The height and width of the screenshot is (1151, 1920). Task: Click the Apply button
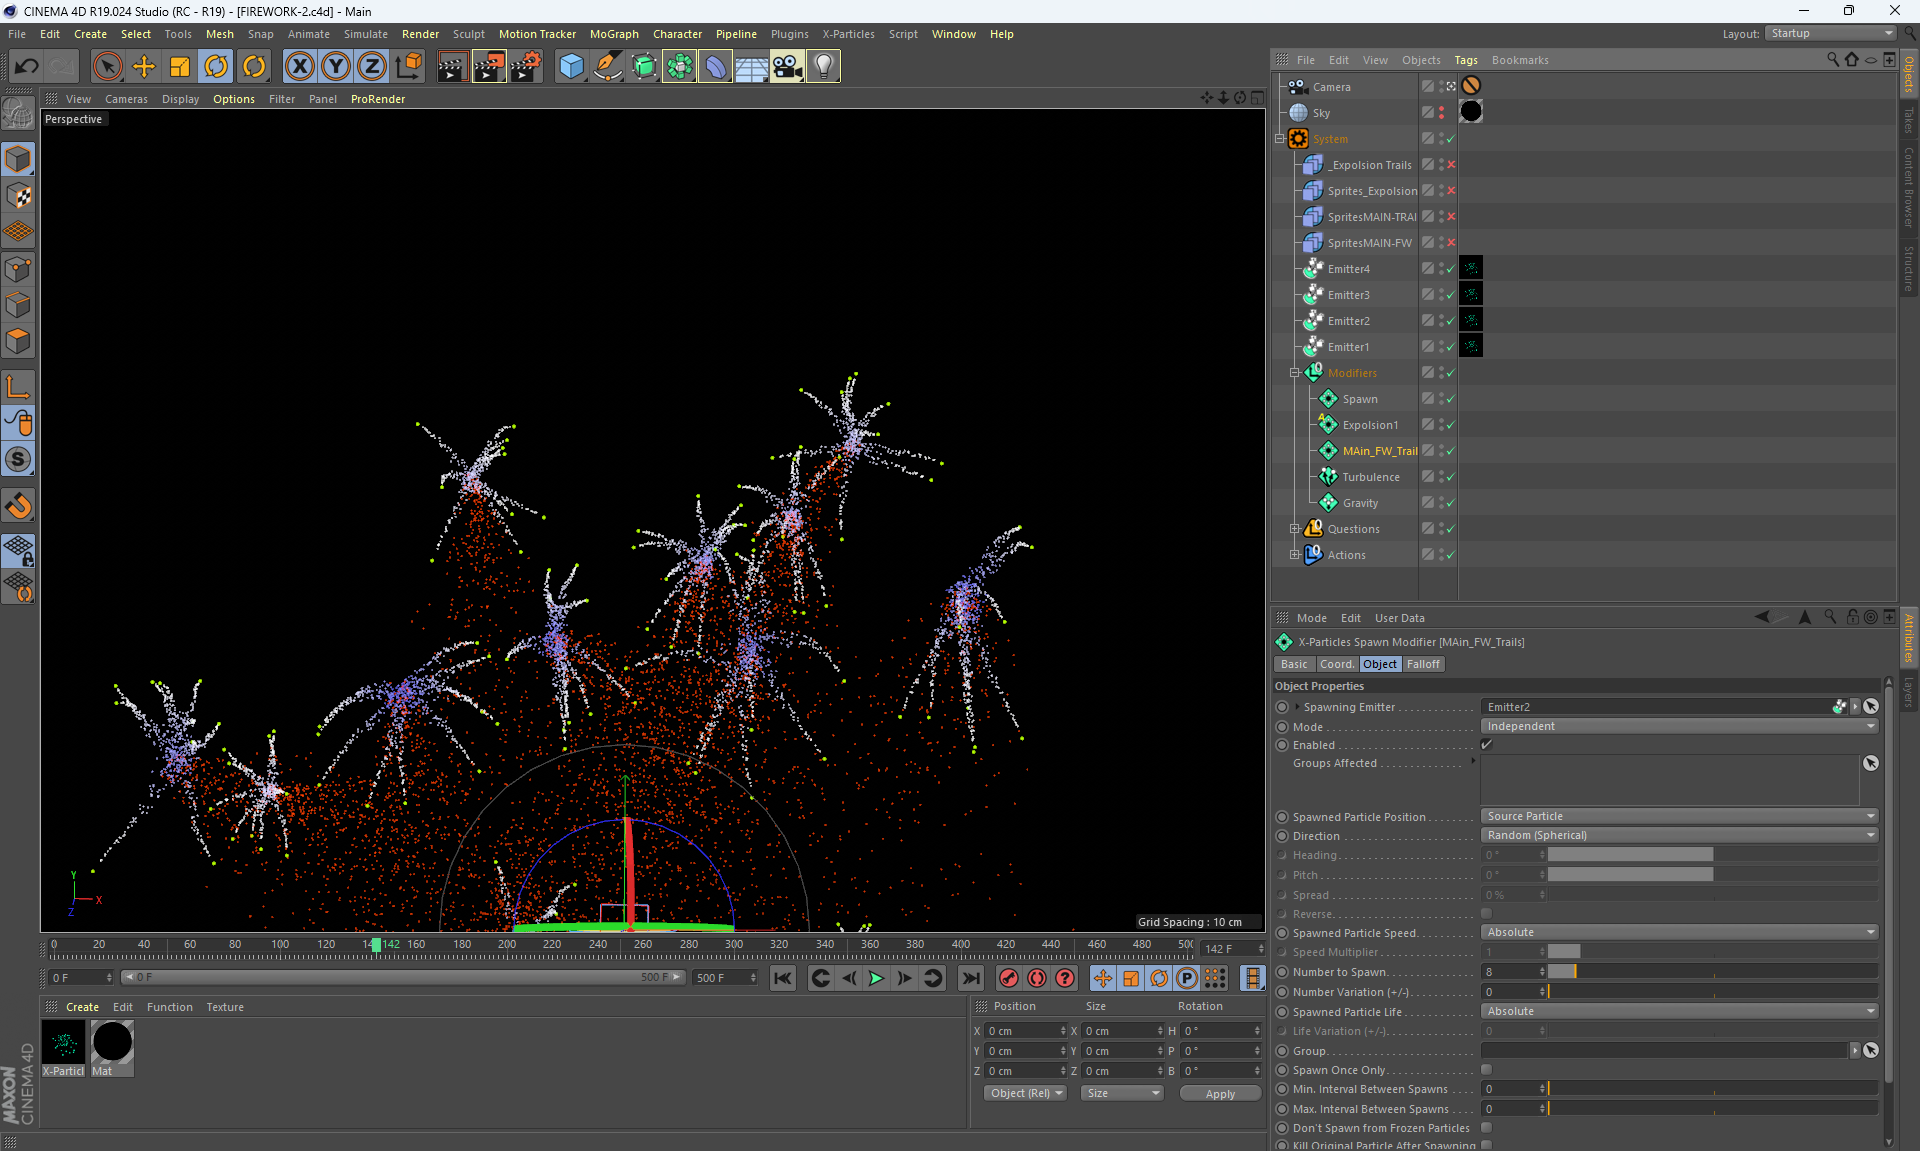click(x=1220, y=1094)
